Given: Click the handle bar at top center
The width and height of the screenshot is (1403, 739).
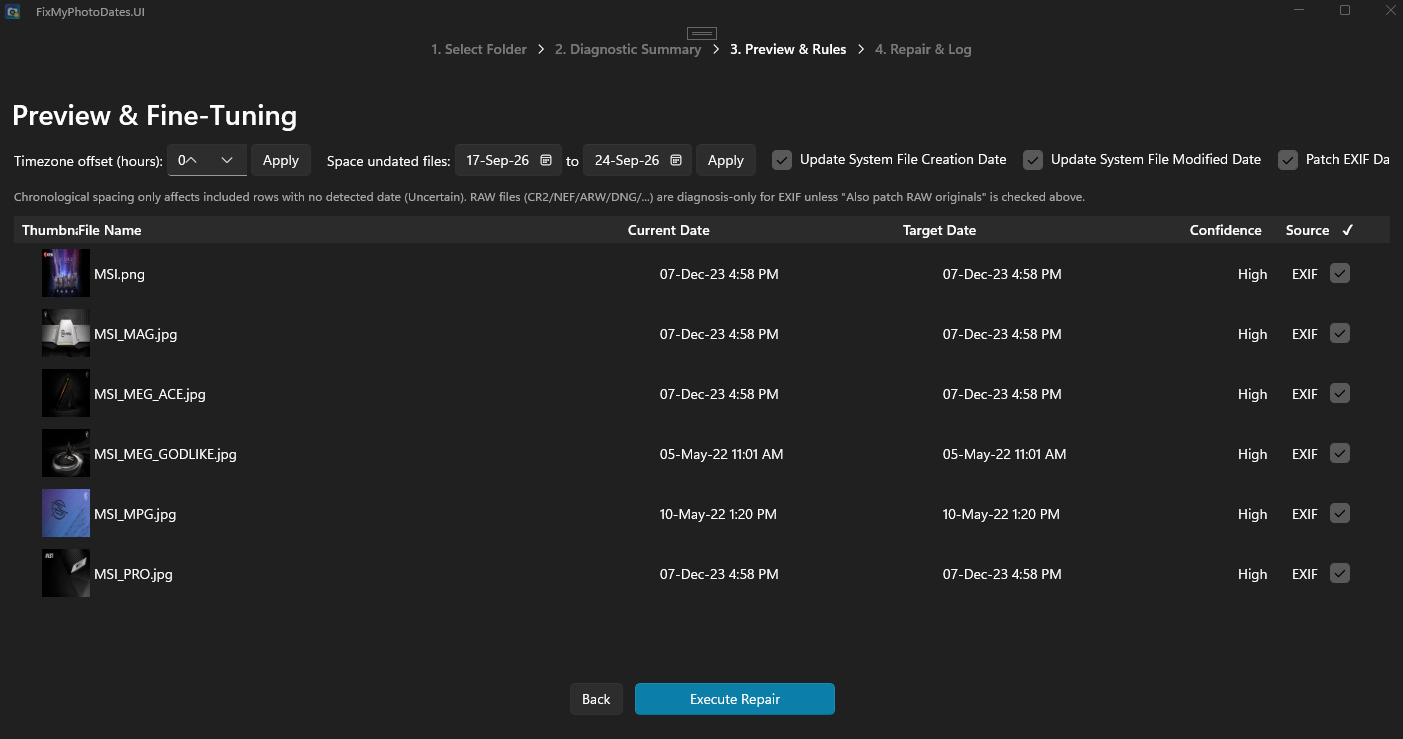Looking at the screenshot, I should [x=702, y=33].
